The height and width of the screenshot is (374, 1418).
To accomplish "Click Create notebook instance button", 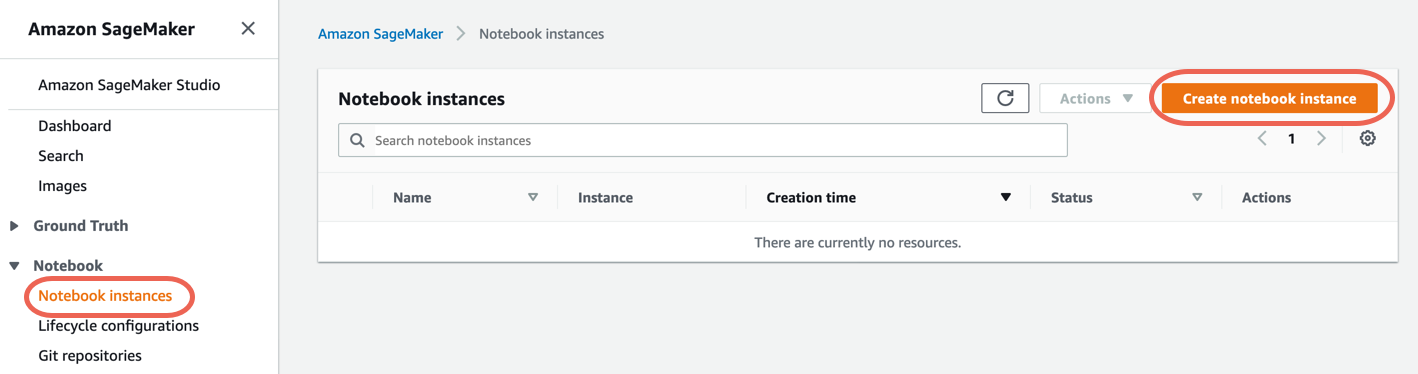I will (1269, 98).
